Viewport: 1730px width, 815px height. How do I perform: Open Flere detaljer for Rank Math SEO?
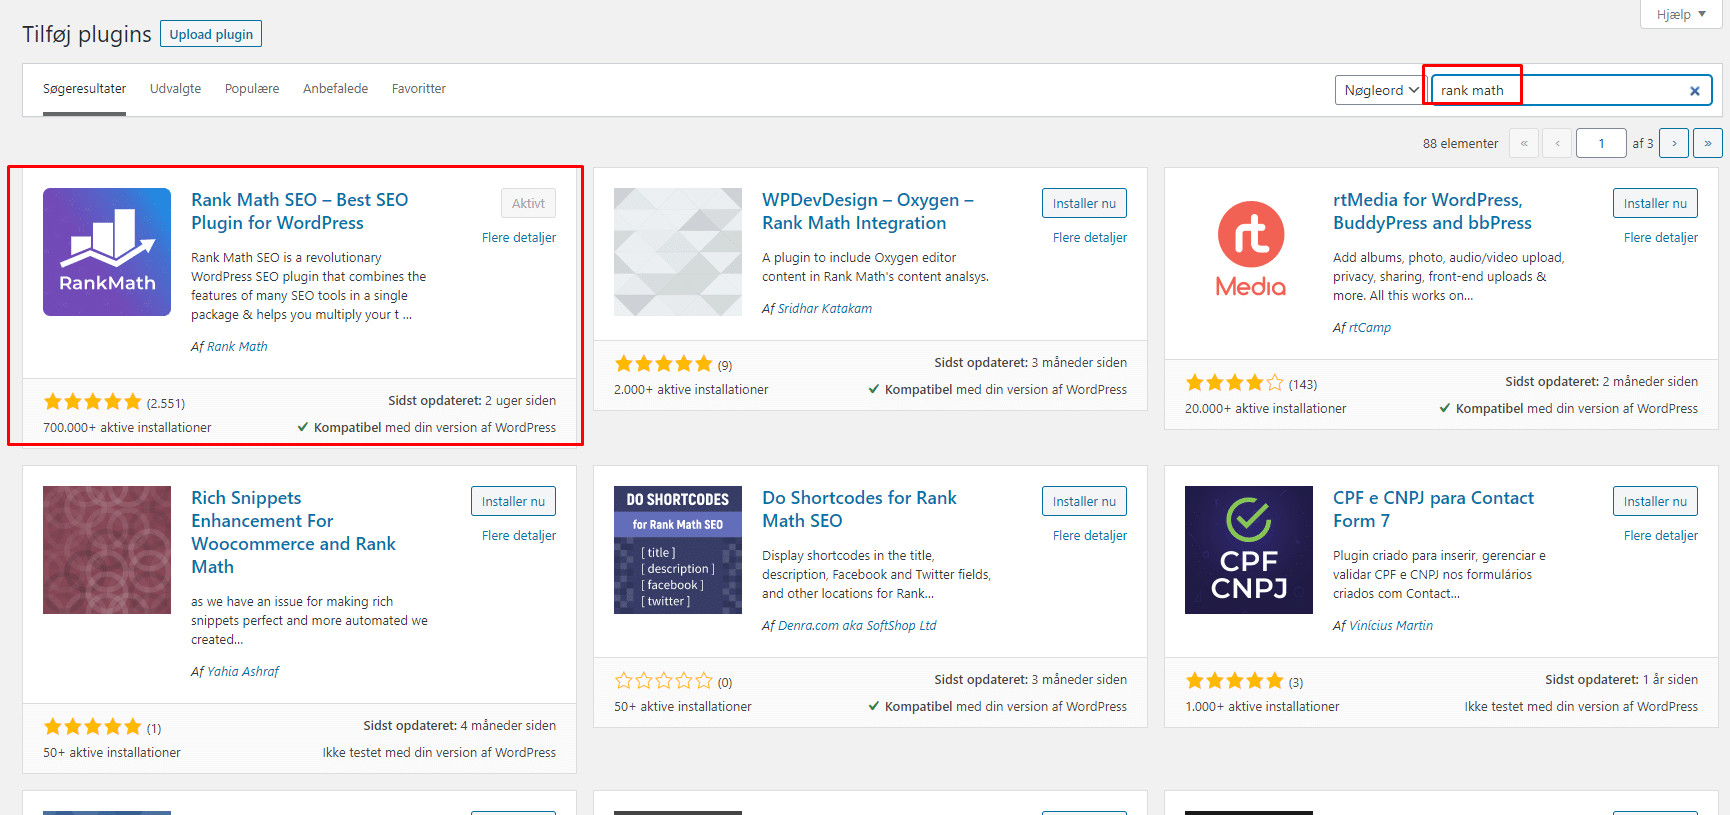[x=519, y=238]
